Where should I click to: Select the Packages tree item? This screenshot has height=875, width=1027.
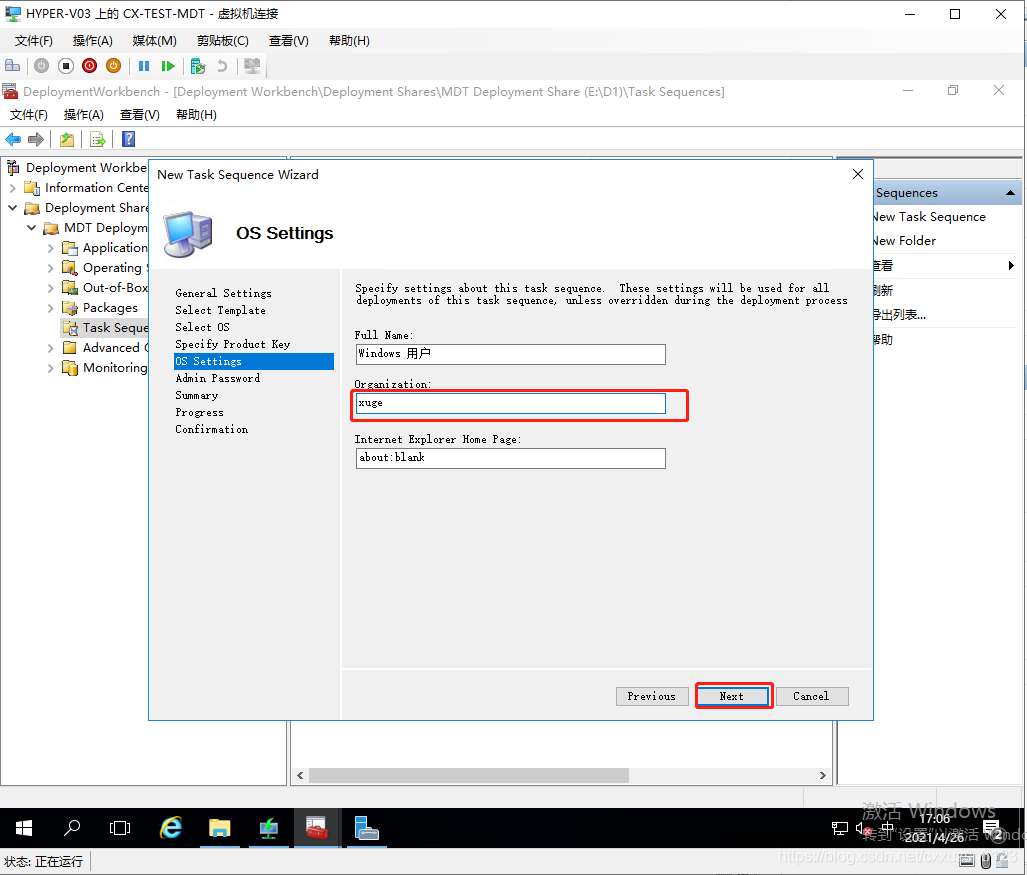110,308
